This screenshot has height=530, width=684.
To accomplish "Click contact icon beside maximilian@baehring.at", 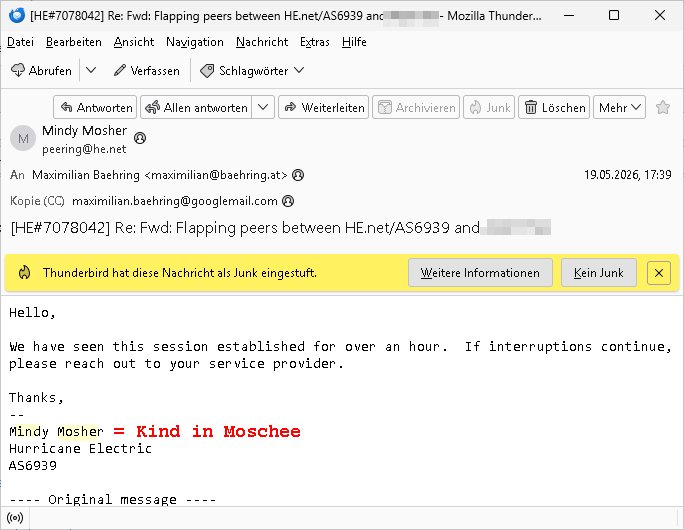I will point(298,175).
